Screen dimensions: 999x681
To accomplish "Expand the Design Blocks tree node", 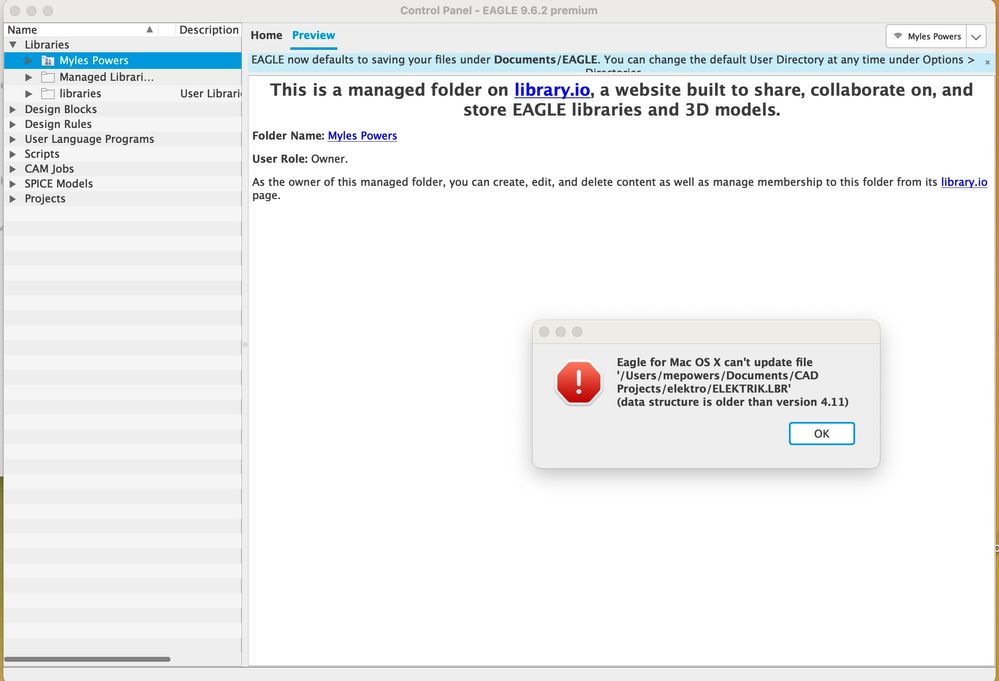I will 13,110.
